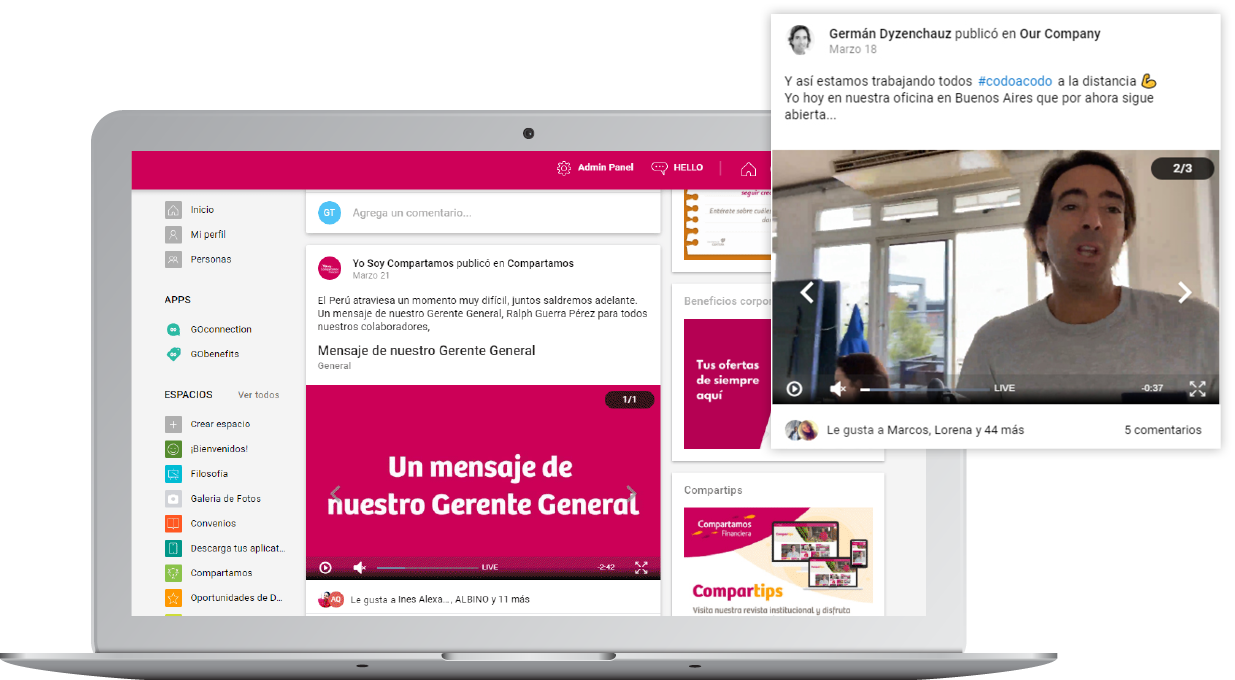This screenshot has height=680, width=1235.
Task: Click the Germán video progress bar
Action: [920, 389]
